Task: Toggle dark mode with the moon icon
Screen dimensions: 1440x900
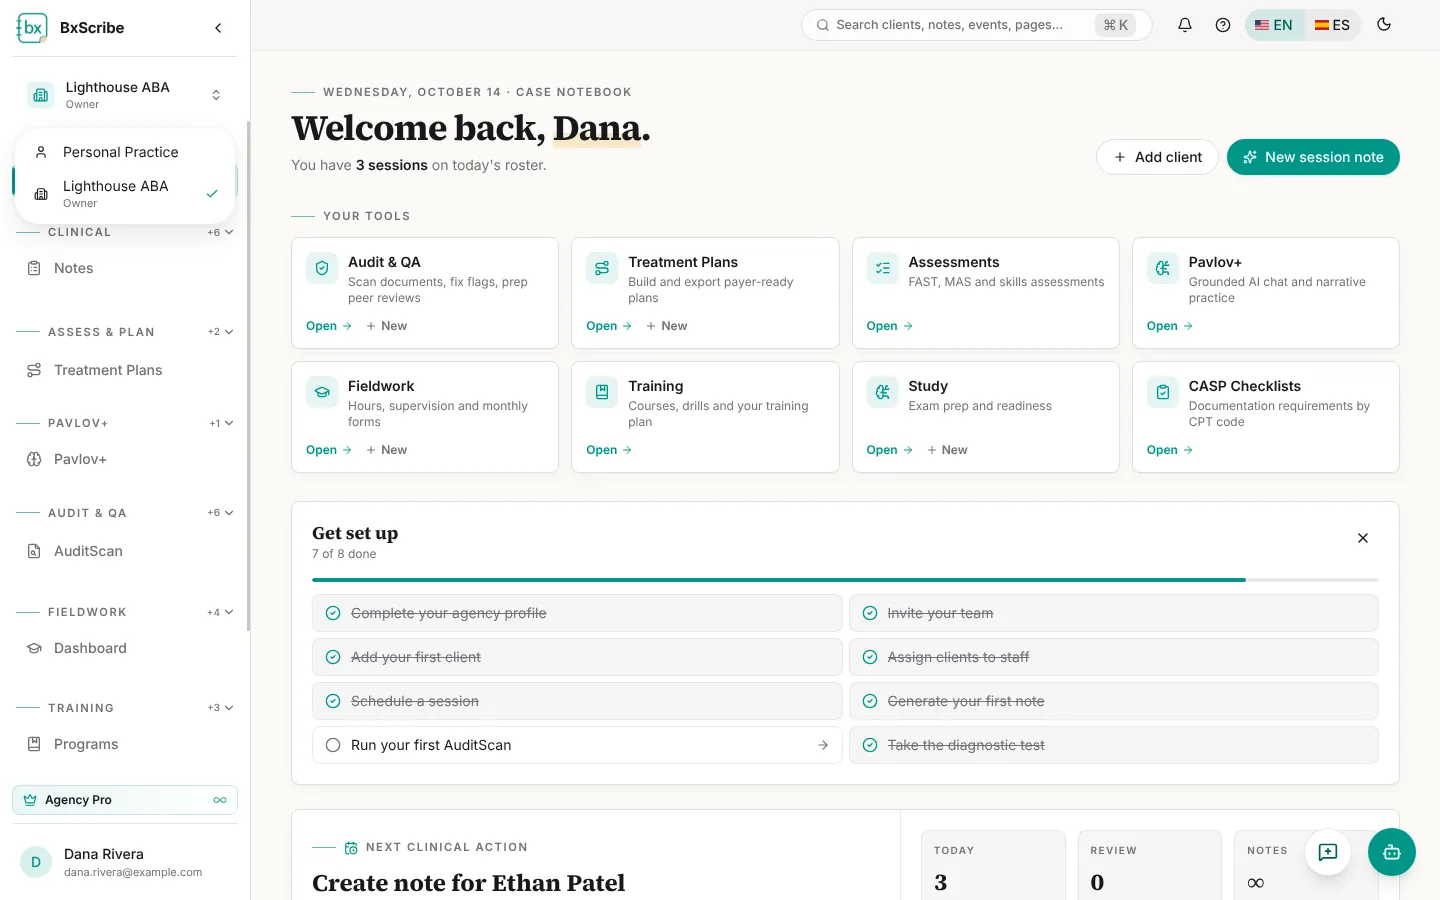Action: click(1384, 25)
